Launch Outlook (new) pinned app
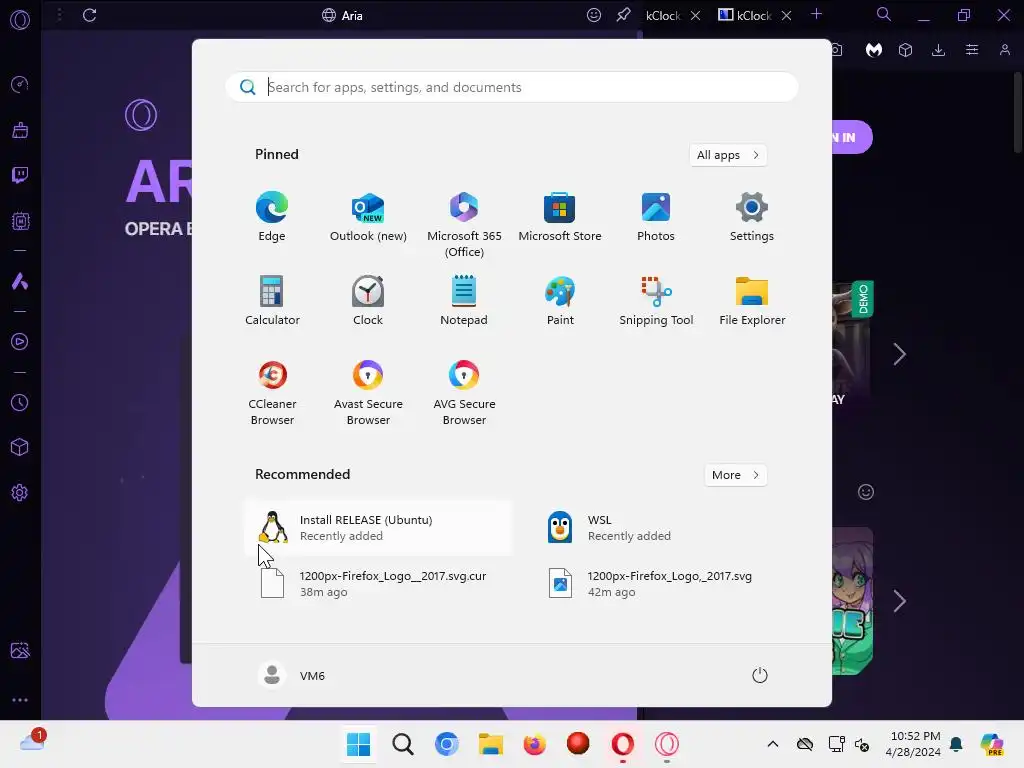1024x768 pixels. coord(368,217)
